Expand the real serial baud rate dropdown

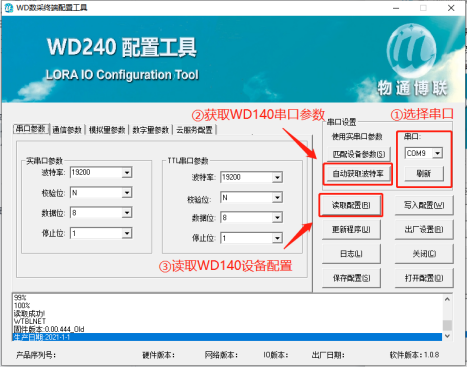point(127,172)
